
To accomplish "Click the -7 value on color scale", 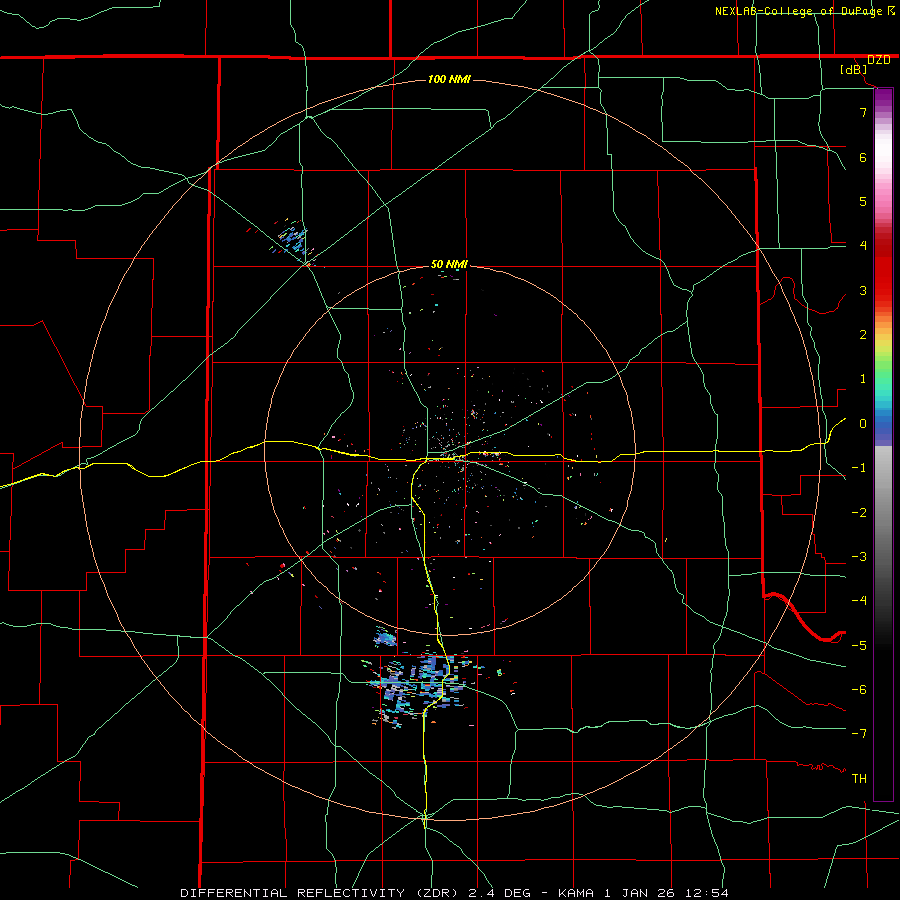I will tap(859, 734).
